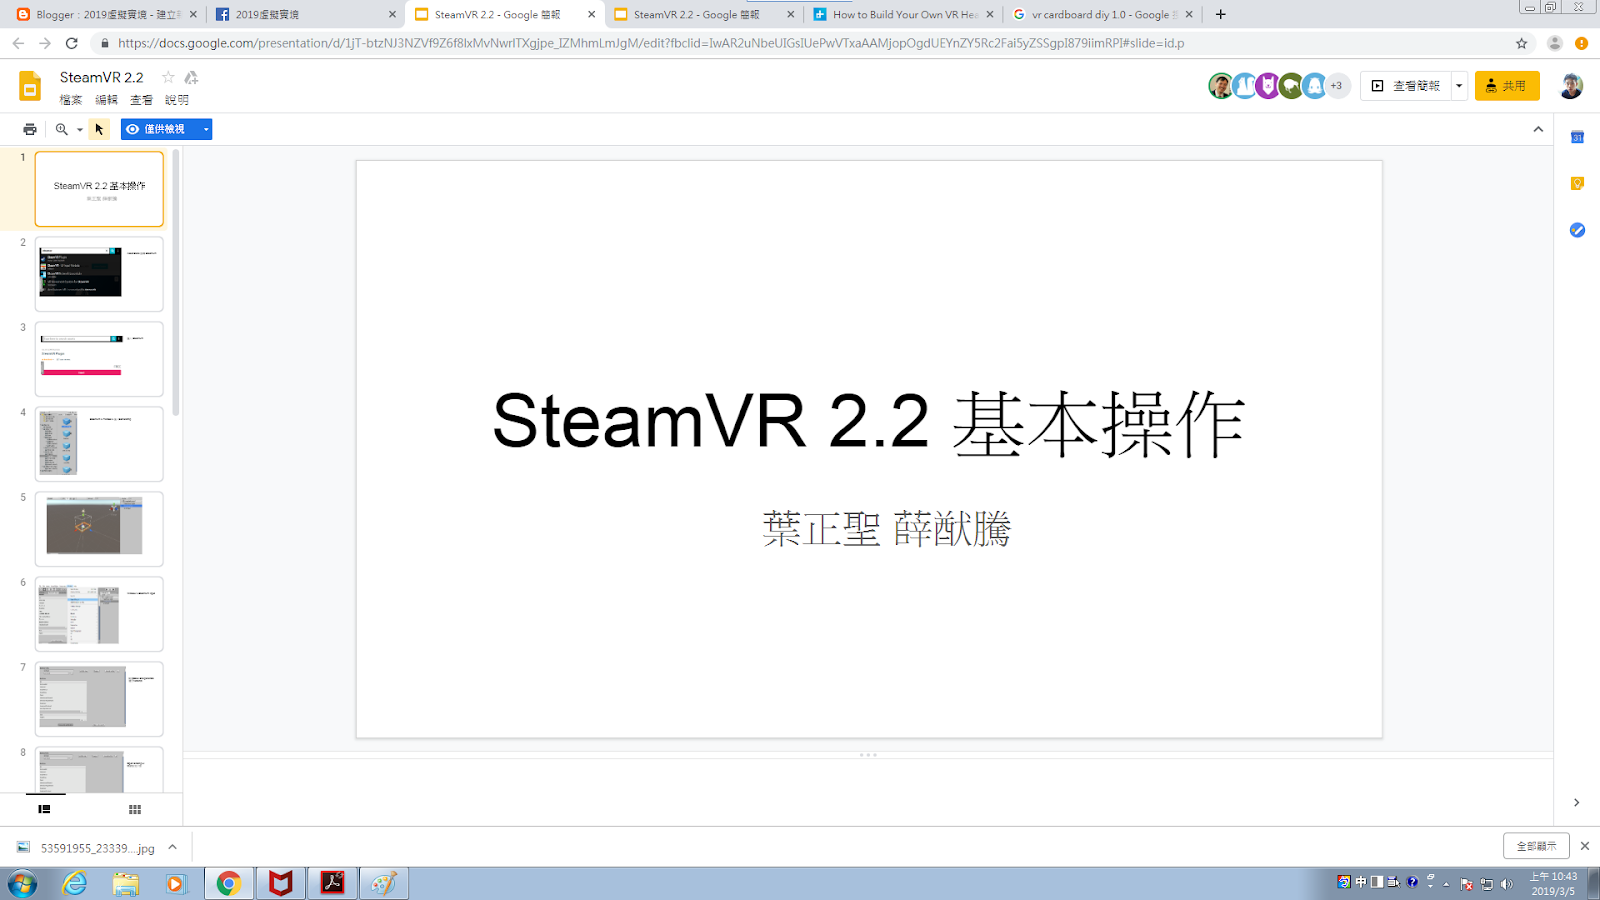This screenshot has width=1600, height=900.
Task: Select slide 2 thumbnail
Action: coord(99,274)
